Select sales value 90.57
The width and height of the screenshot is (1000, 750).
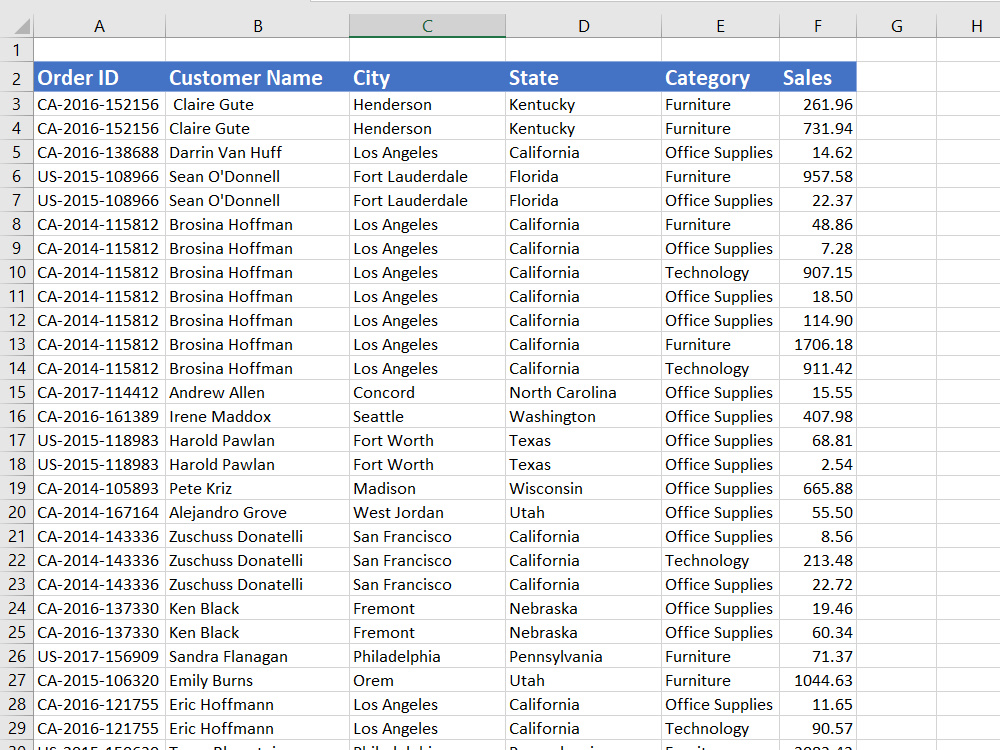click(818, 728)
